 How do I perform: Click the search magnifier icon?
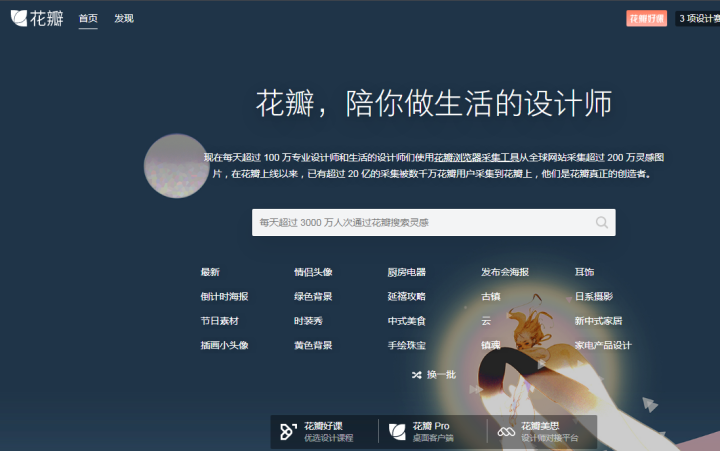[x=602, y=223]
